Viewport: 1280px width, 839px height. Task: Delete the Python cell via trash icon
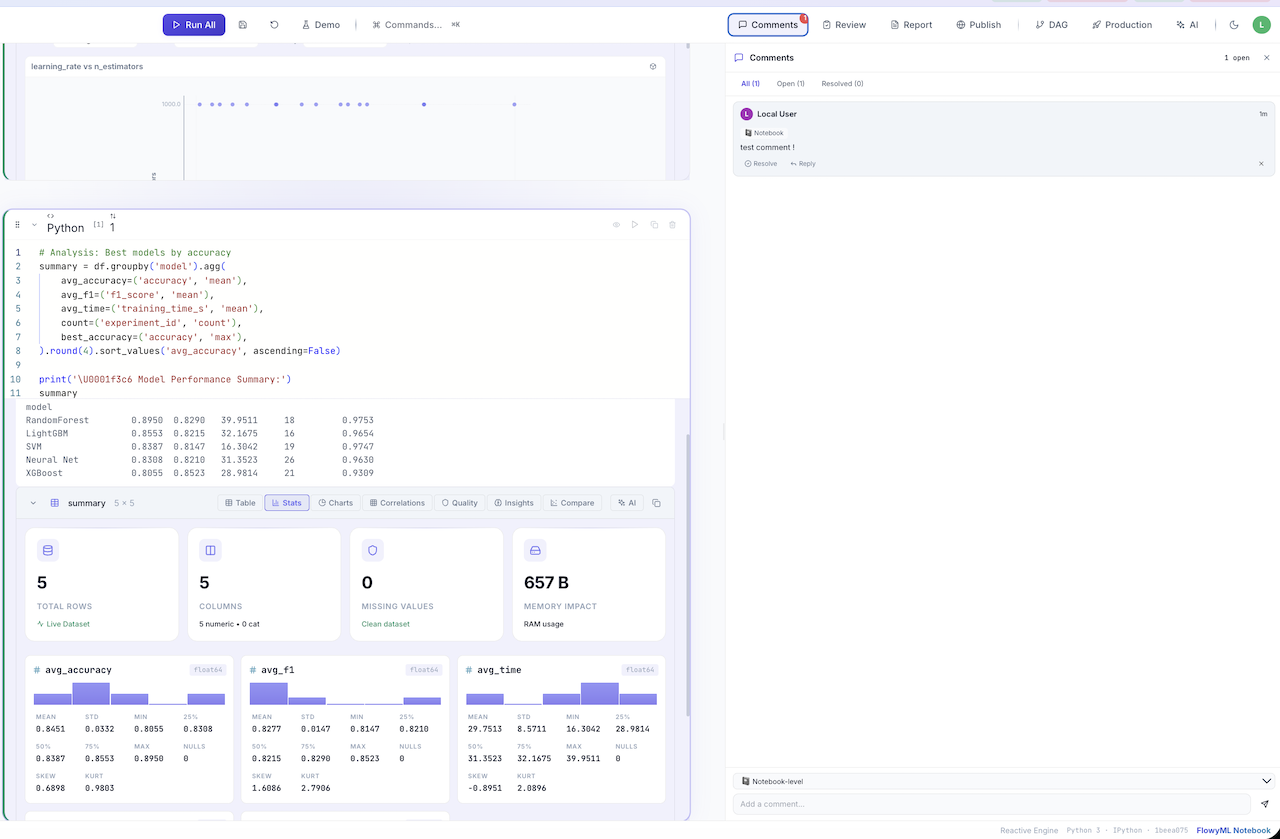(x=672, y=225)
